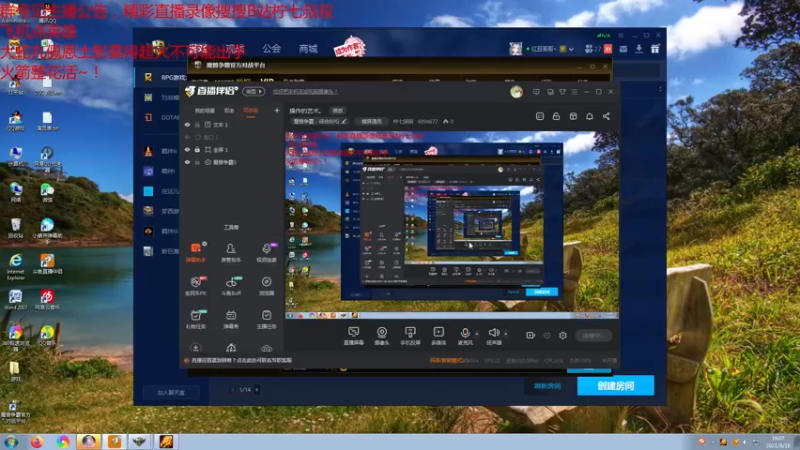The height and width of the screenshot is (450, 800).
Task: Click the 创建房间 button
Action: [615, 386]
